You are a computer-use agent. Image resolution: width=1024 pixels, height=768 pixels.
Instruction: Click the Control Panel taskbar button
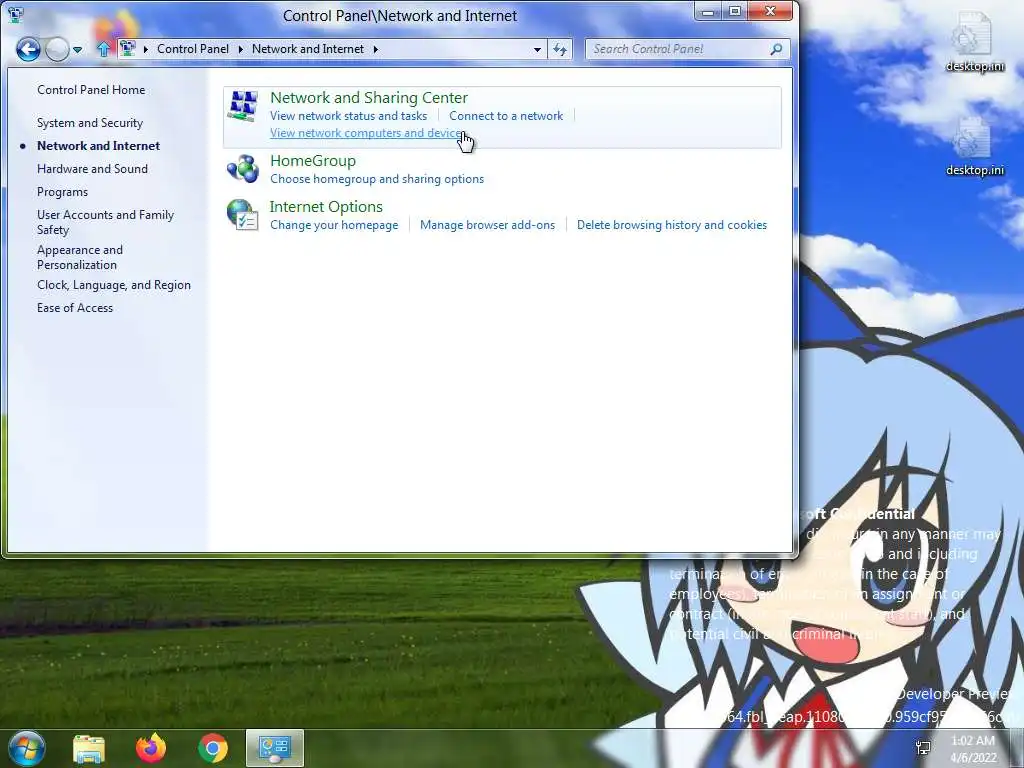(x=275, y=748)
